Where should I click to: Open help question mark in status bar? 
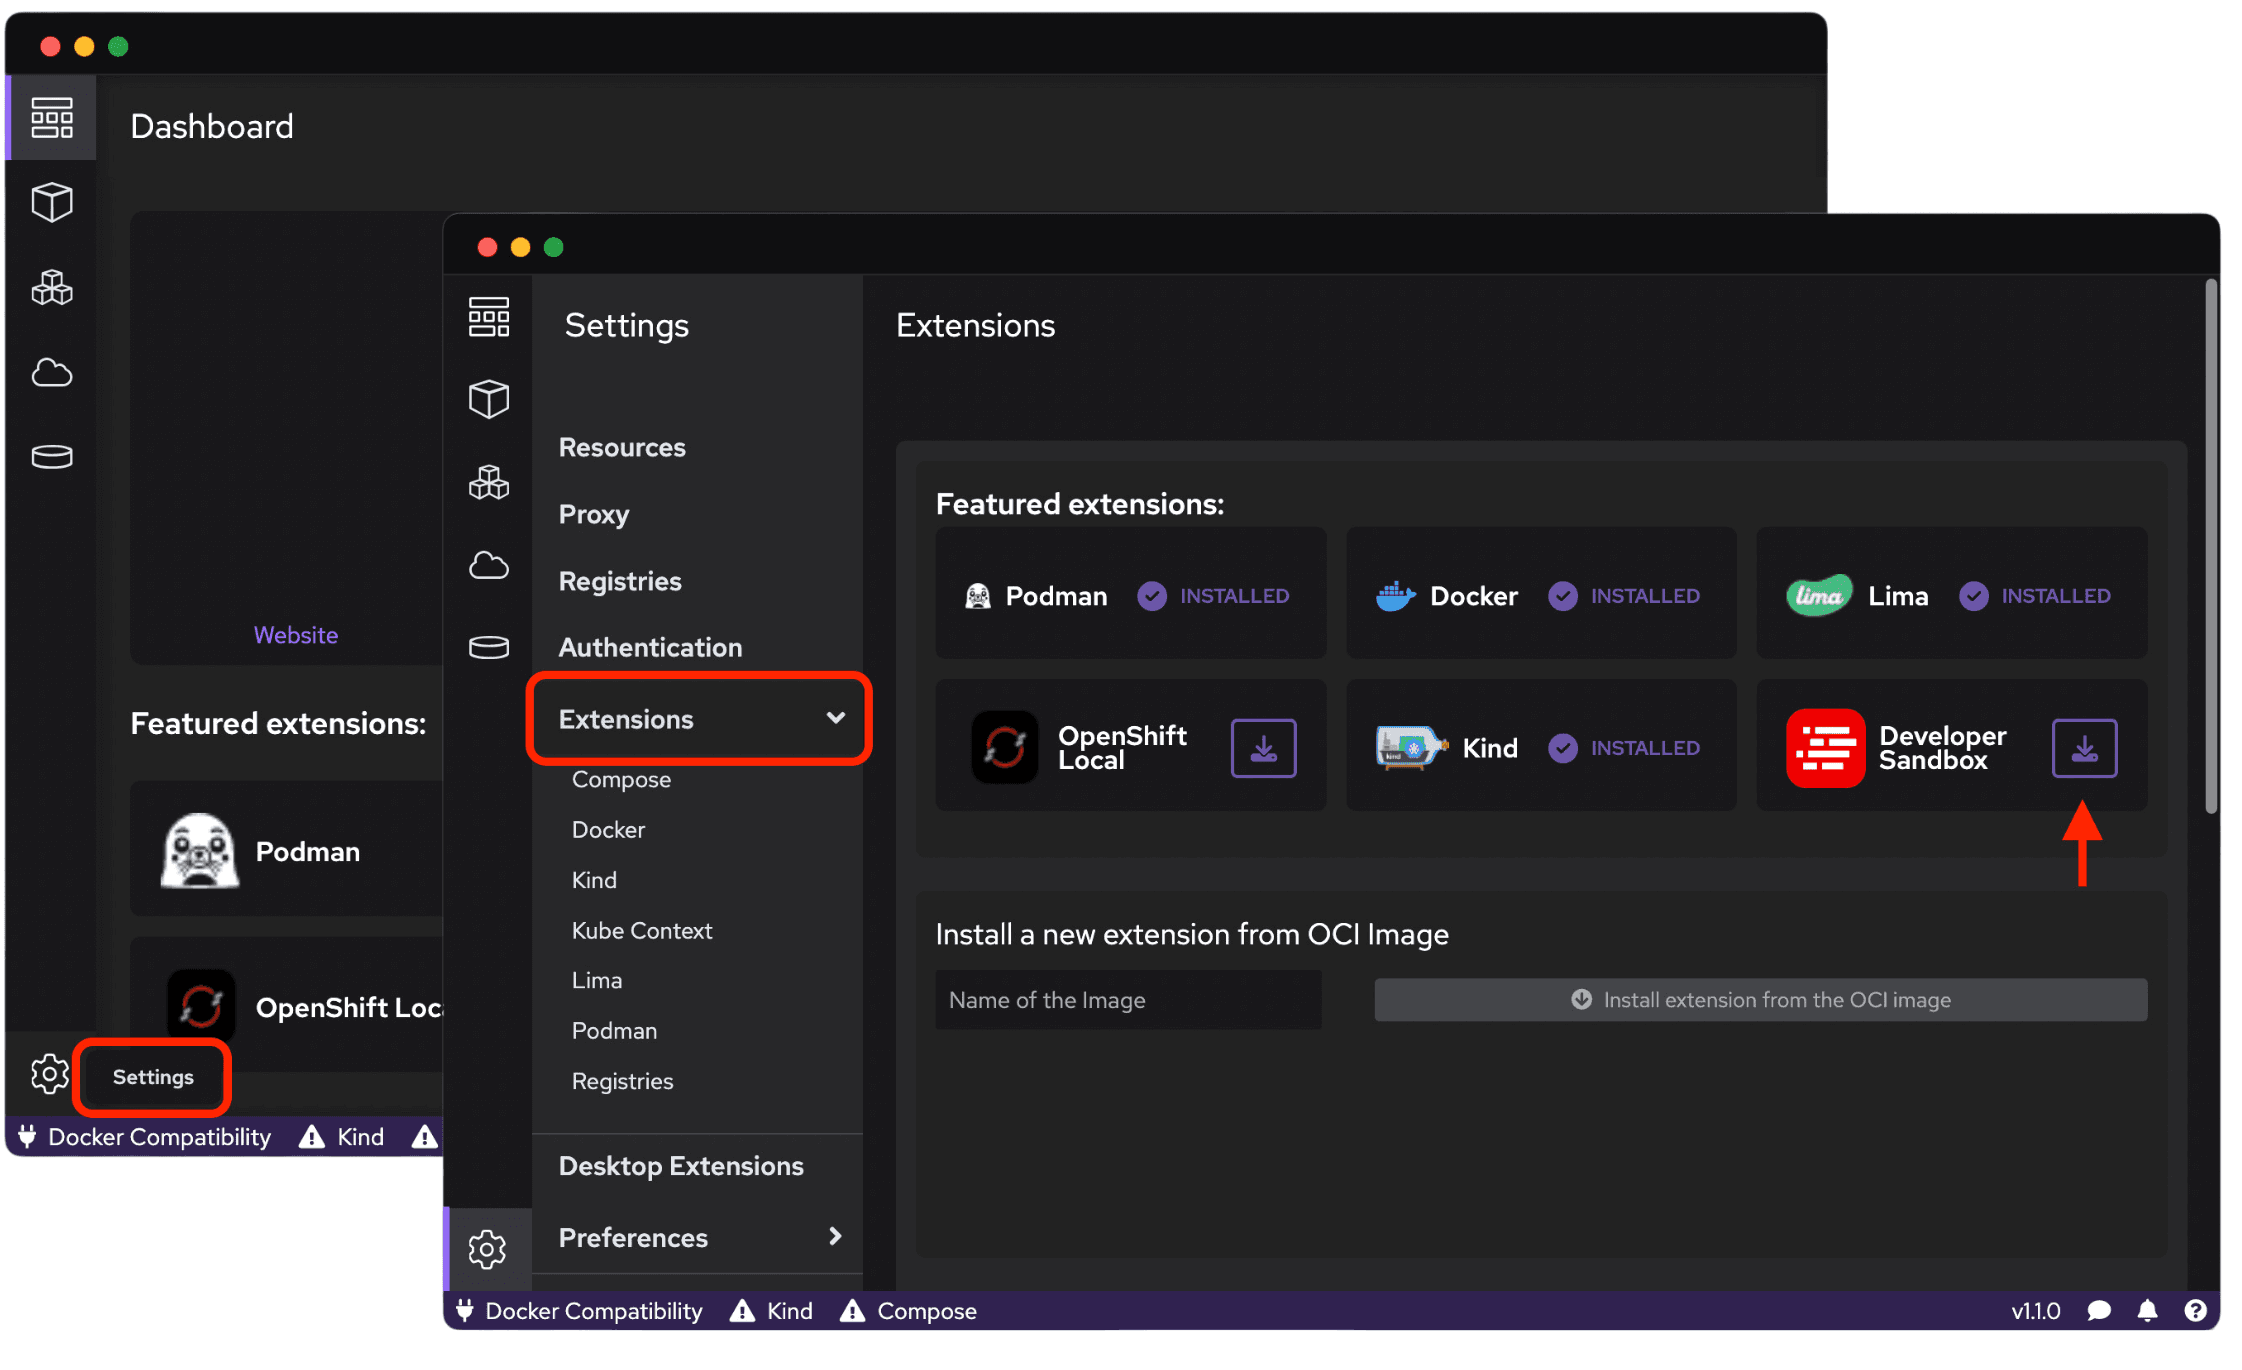[x=2195, y=1311]
